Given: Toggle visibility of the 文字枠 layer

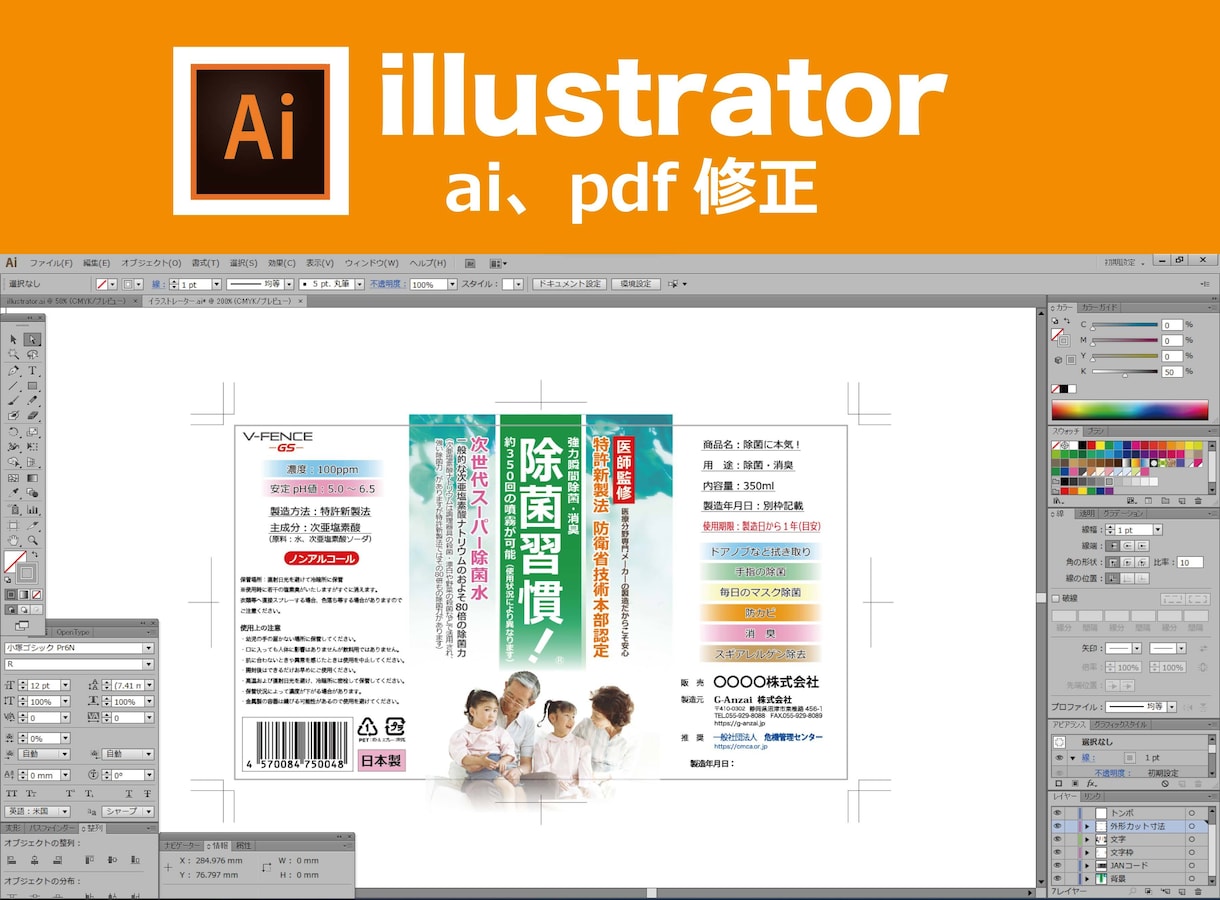Looking at the screenshot, I should (x=1058, y=852).
